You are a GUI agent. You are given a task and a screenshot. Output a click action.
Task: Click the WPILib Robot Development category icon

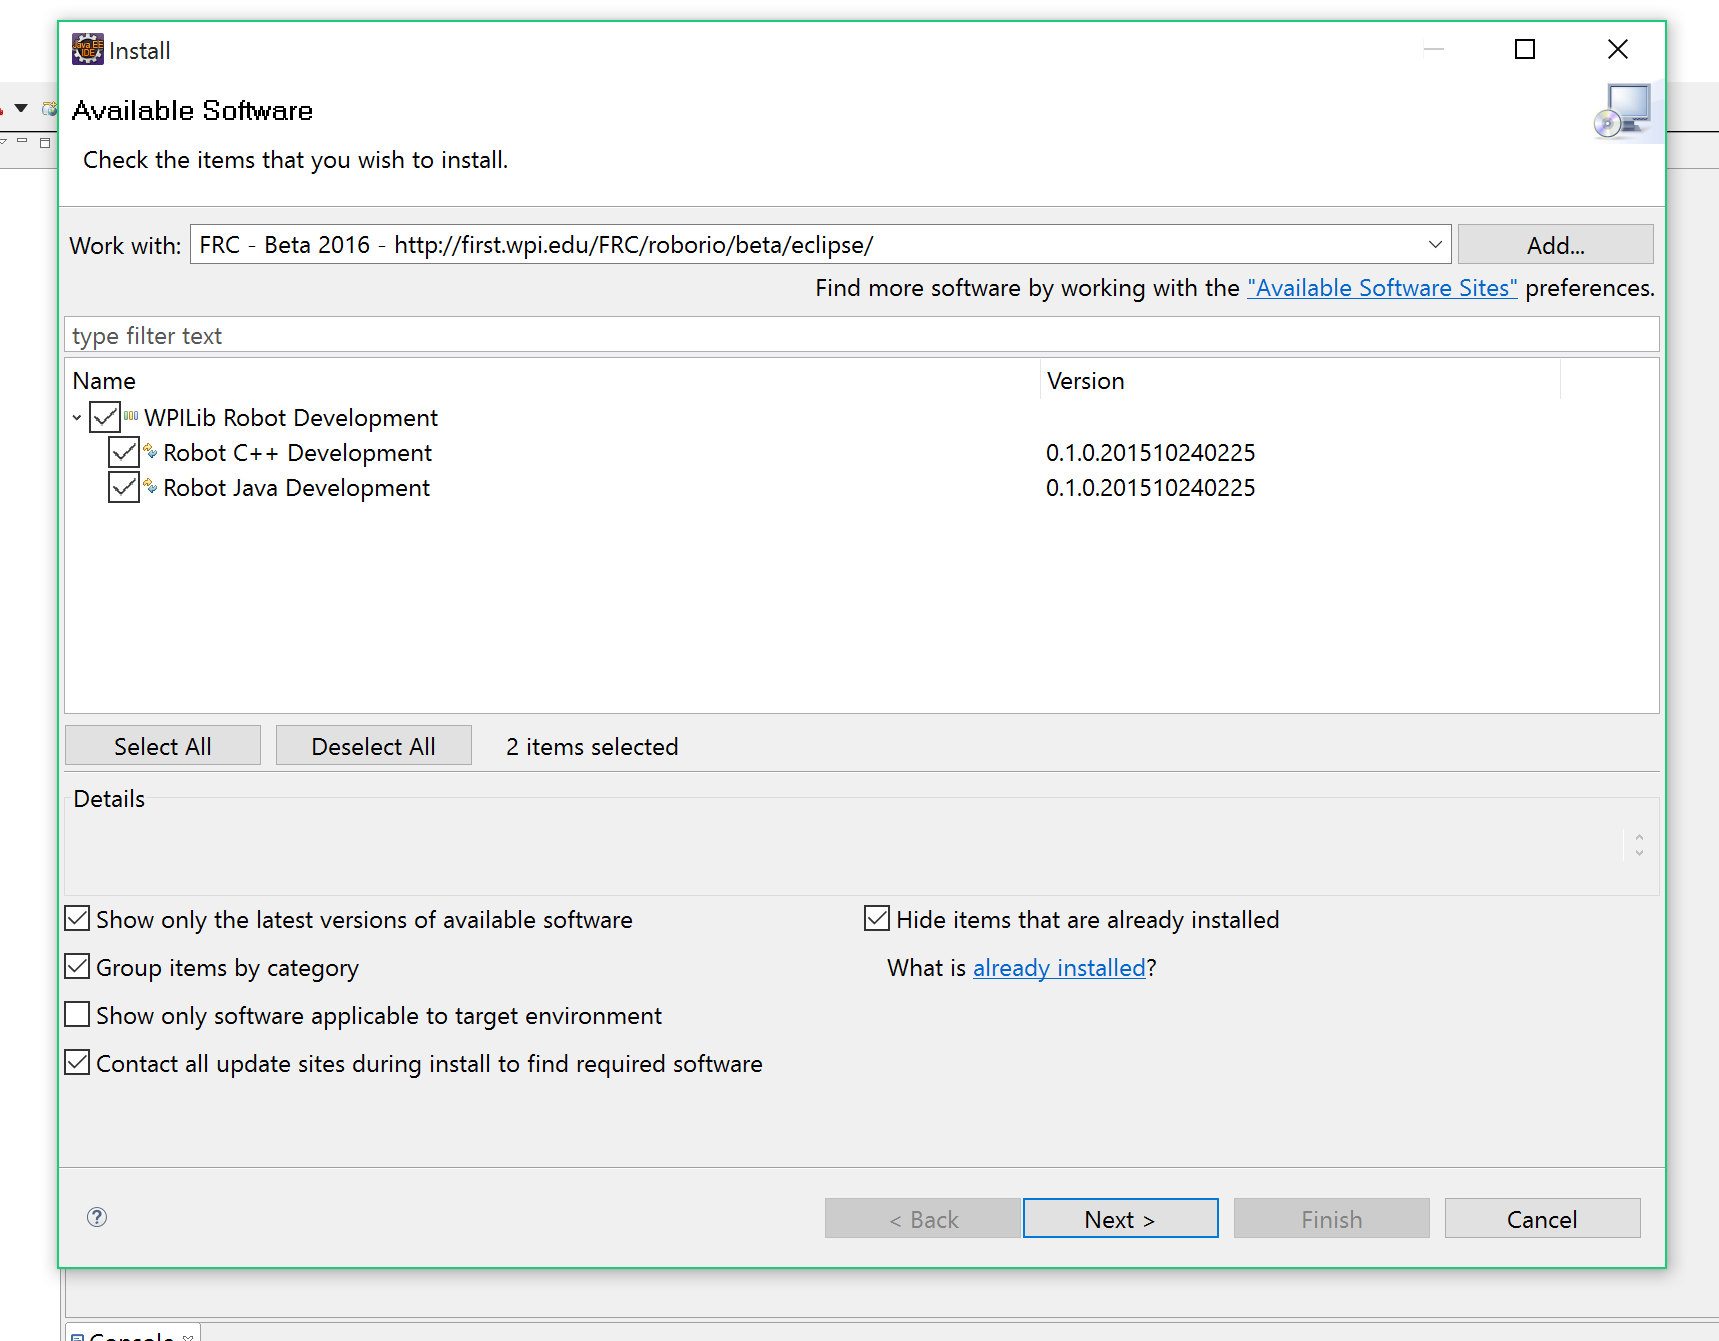click(x=131, y=417)
